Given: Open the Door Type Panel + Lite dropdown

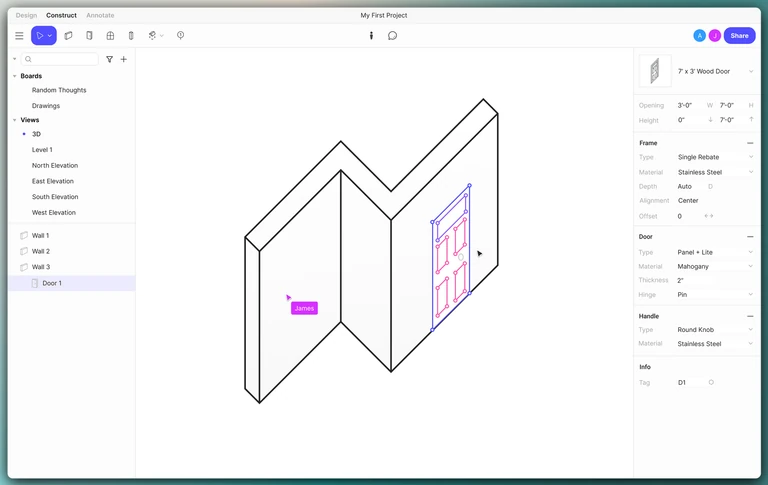Looking at the screenshot, I should [716, 252].
